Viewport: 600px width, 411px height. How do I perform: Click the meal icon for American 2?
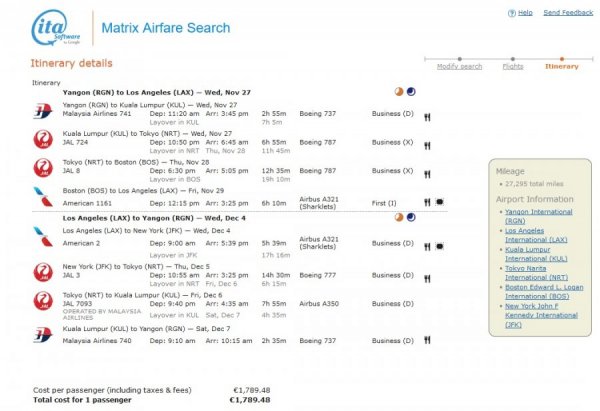(427, 246)
